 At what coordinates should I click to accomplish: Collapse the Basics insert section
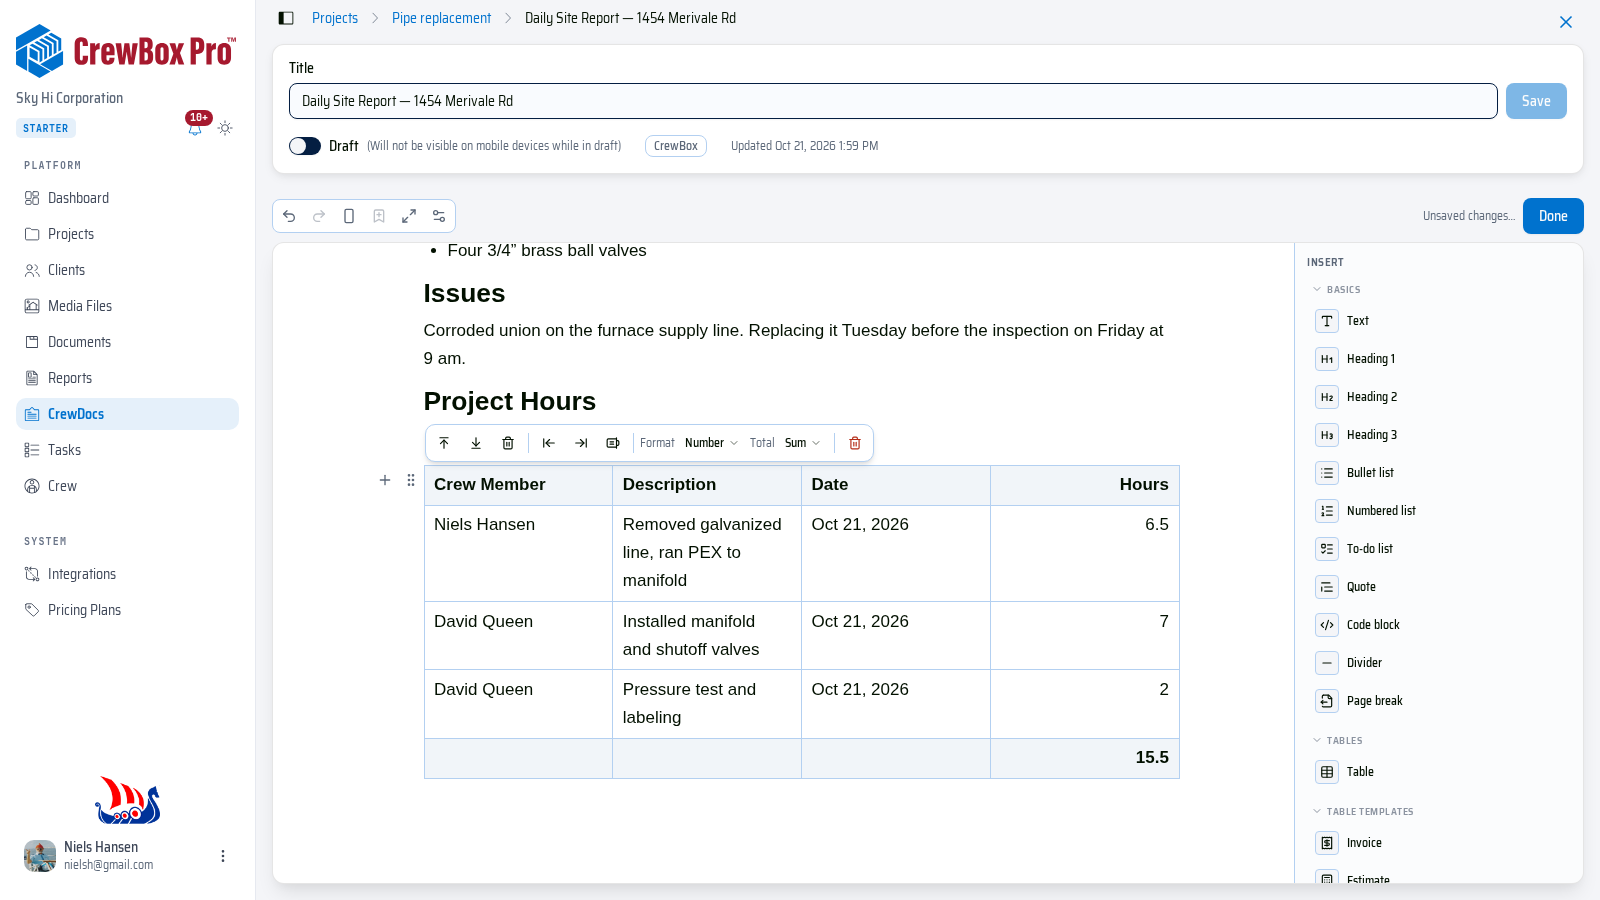pyautogui.click(x=1337, y=290)
